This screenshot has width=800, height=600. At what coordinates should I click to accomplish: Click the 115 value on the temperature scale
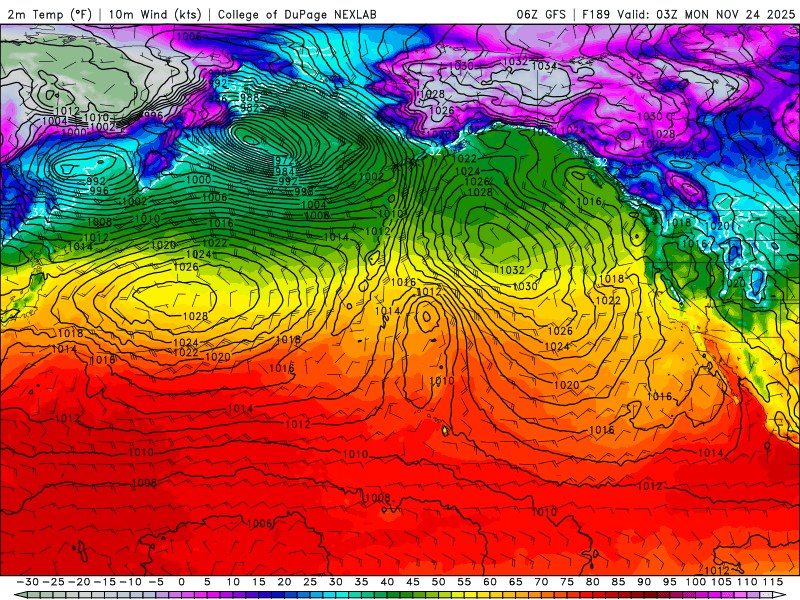[x=772, y=582]
